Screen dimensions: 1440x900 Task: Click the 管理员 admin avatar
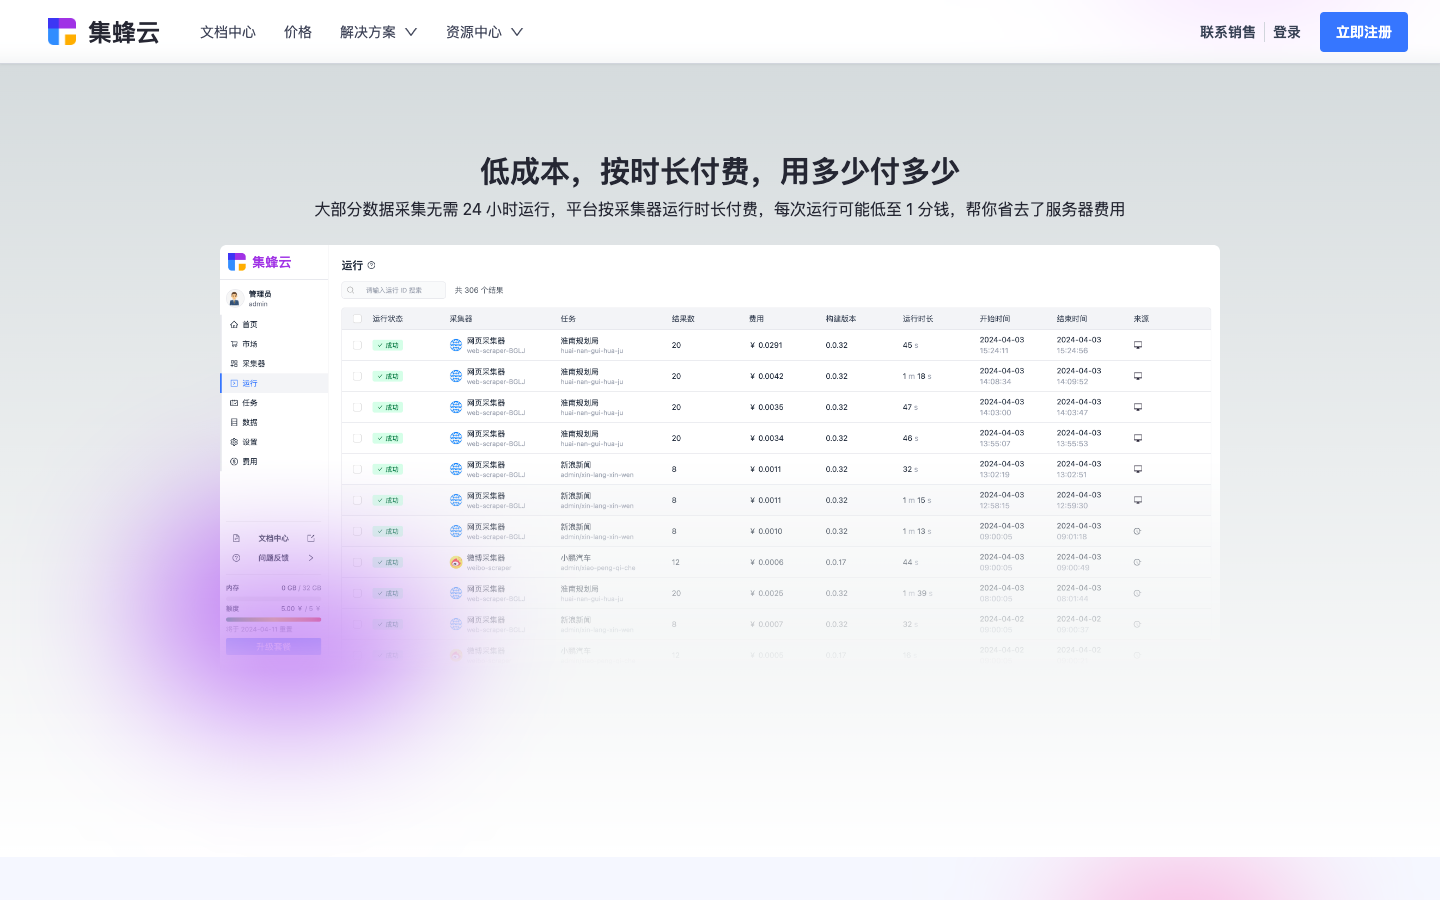click(x=234, y=298)
